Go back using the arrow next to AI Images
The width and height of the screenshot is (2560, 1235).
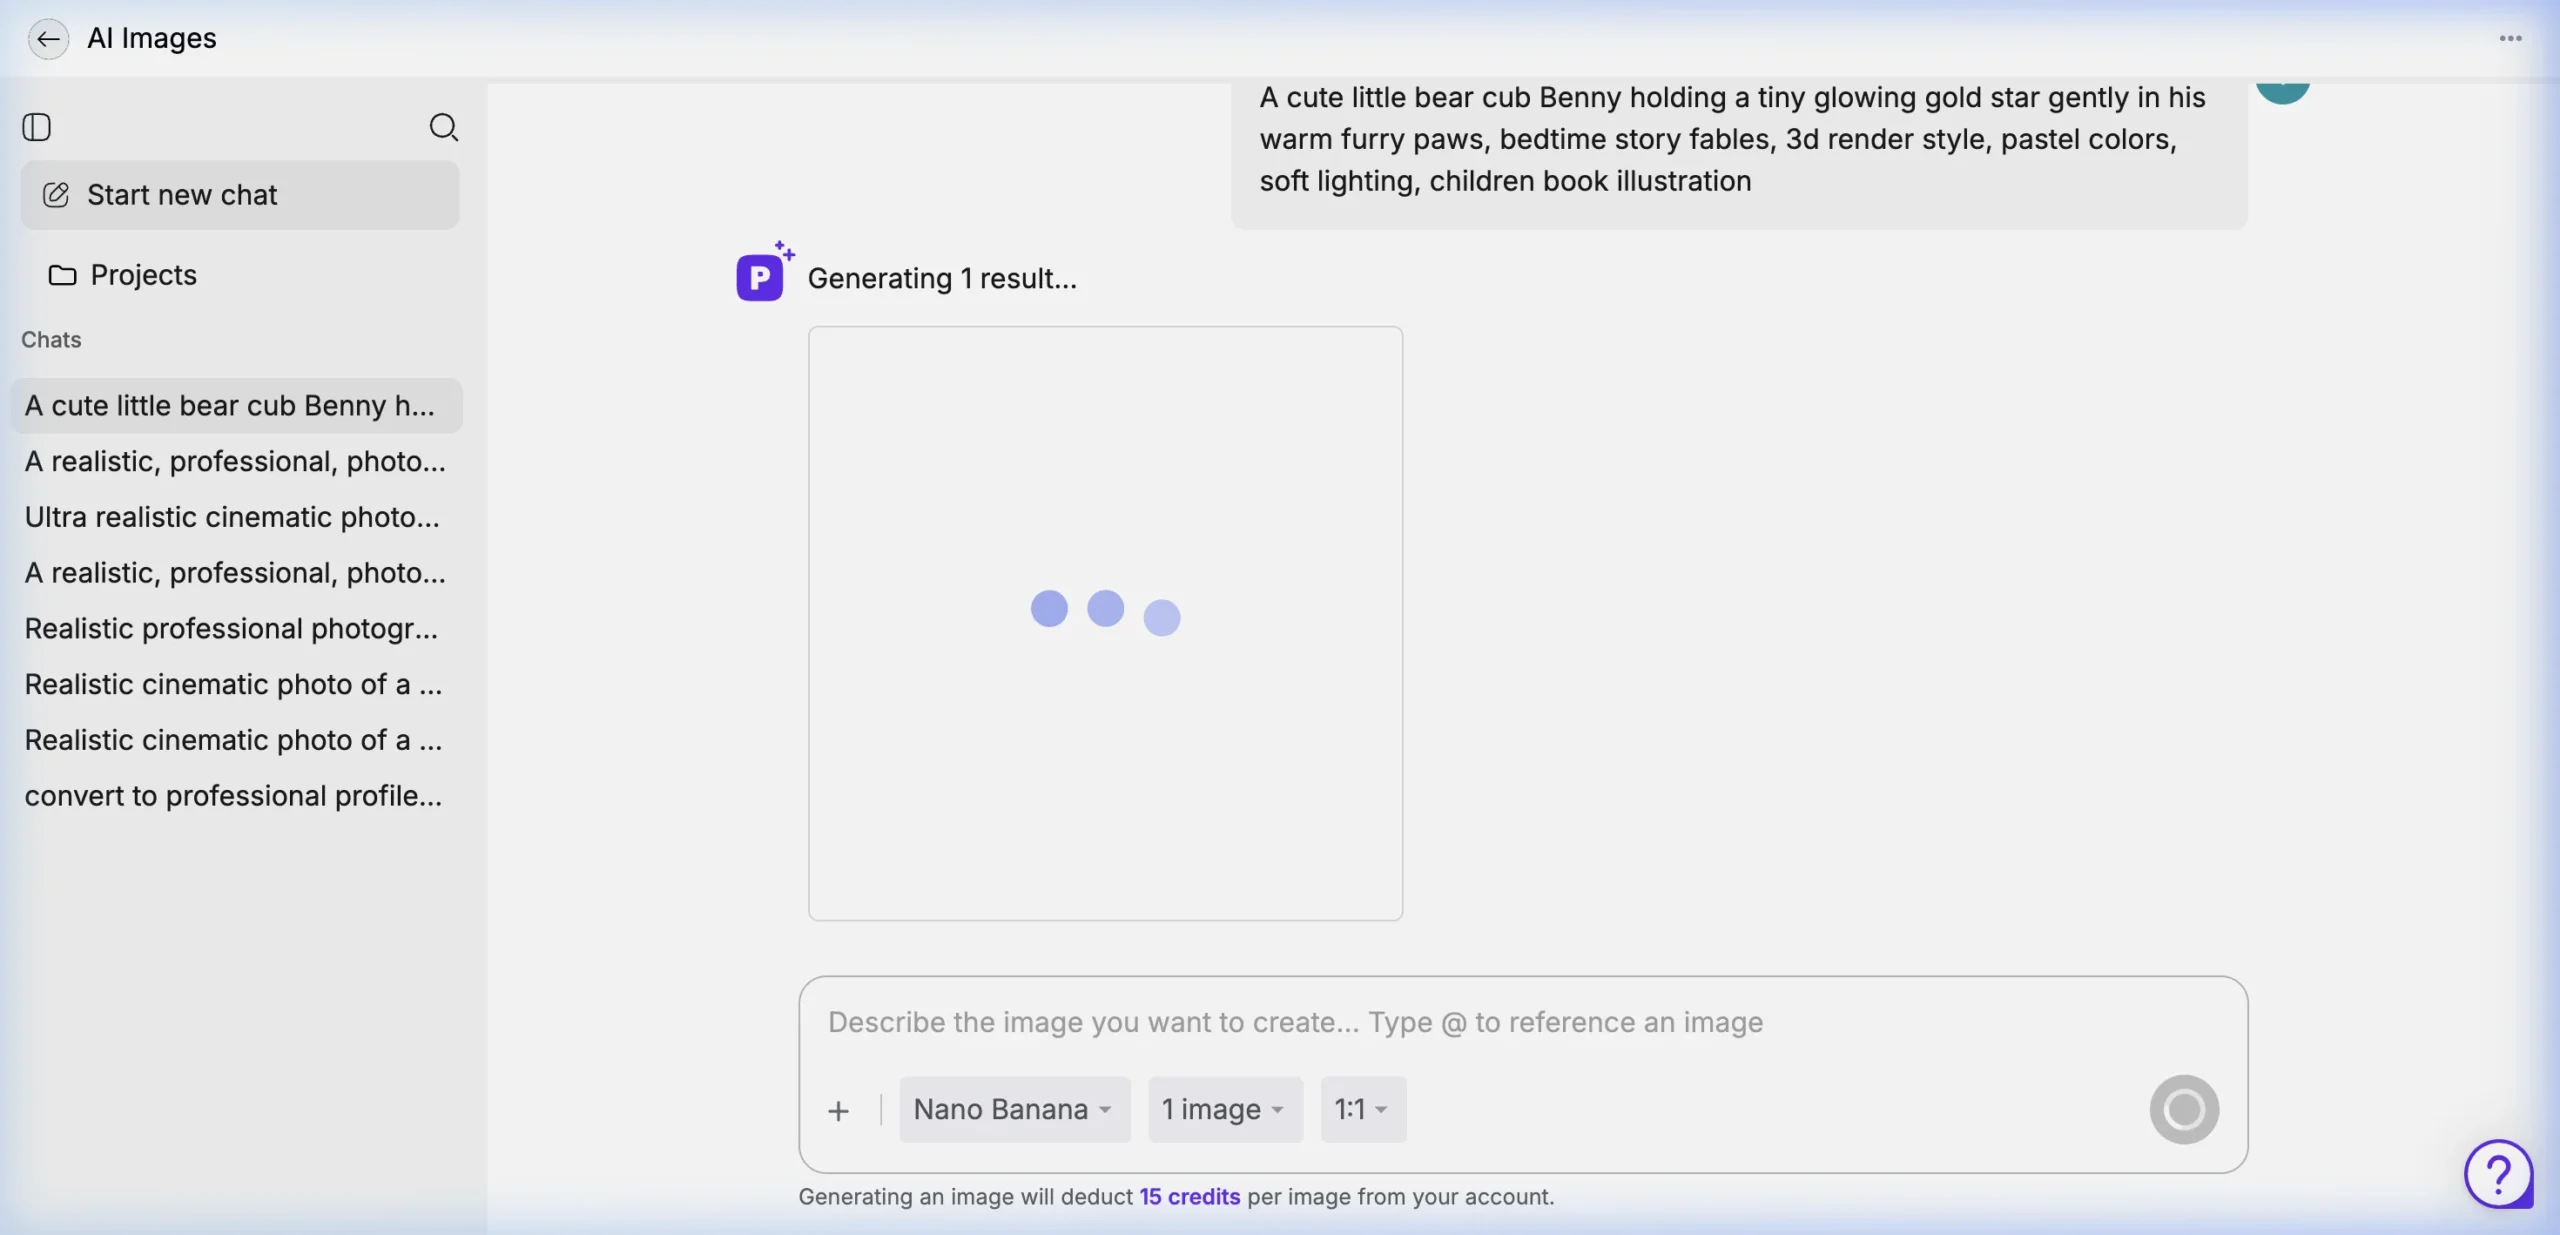click(48, 39)
